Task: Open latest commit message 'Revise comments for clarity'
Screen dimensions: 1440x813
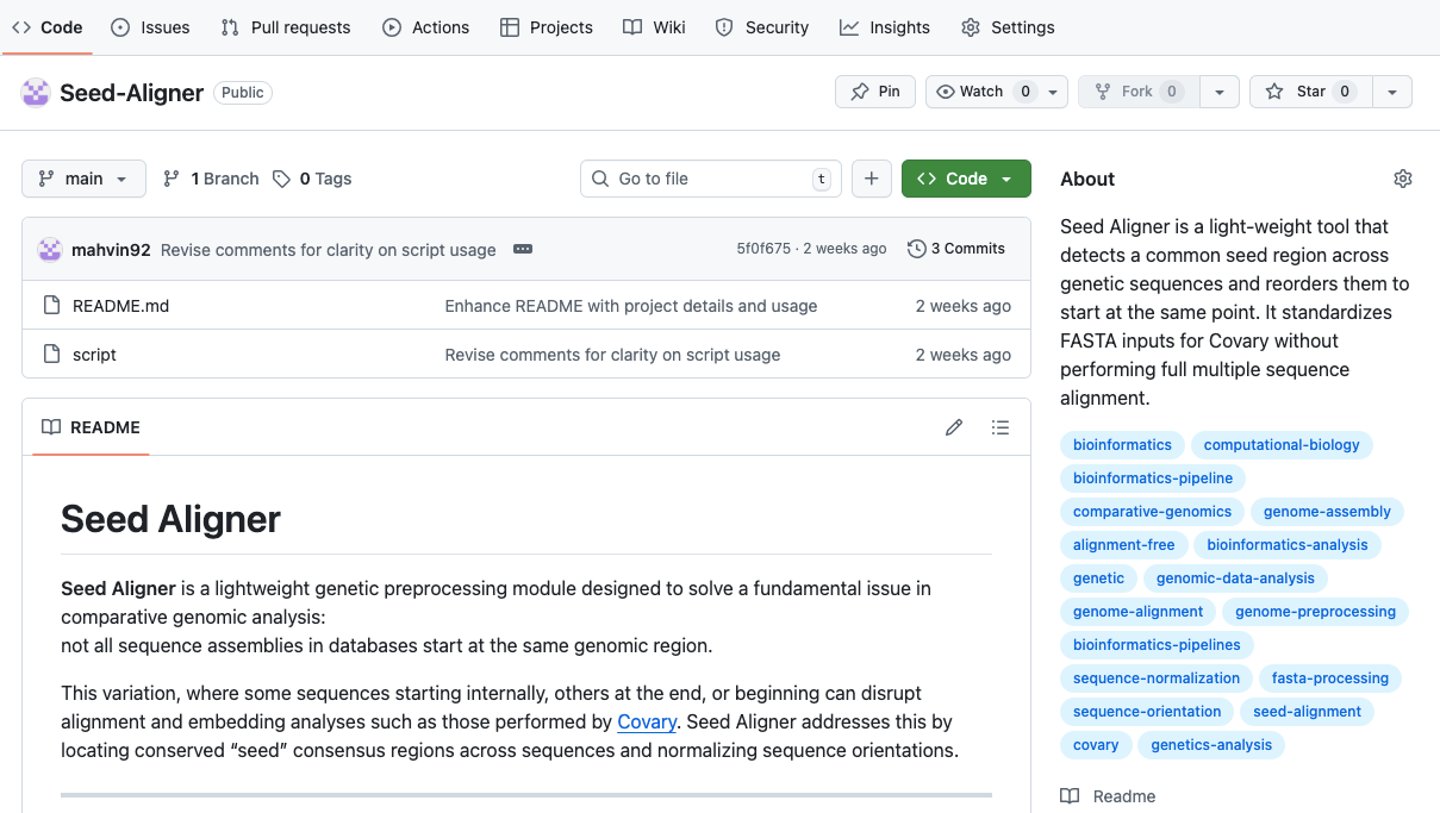Action: pos(328,250)
